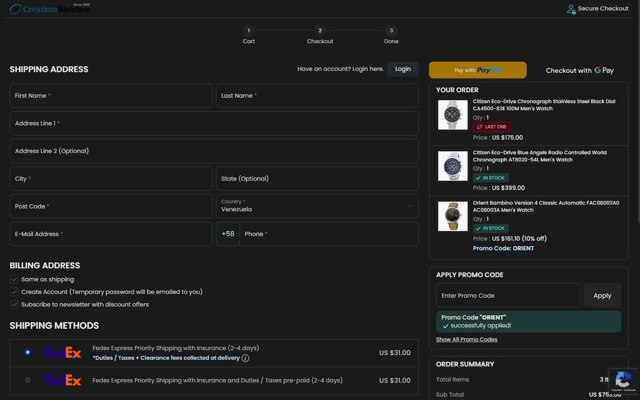Toggle Subscribe to newsletter checkbox
Viewport: 640px width, 400px height.
point(14,304)
